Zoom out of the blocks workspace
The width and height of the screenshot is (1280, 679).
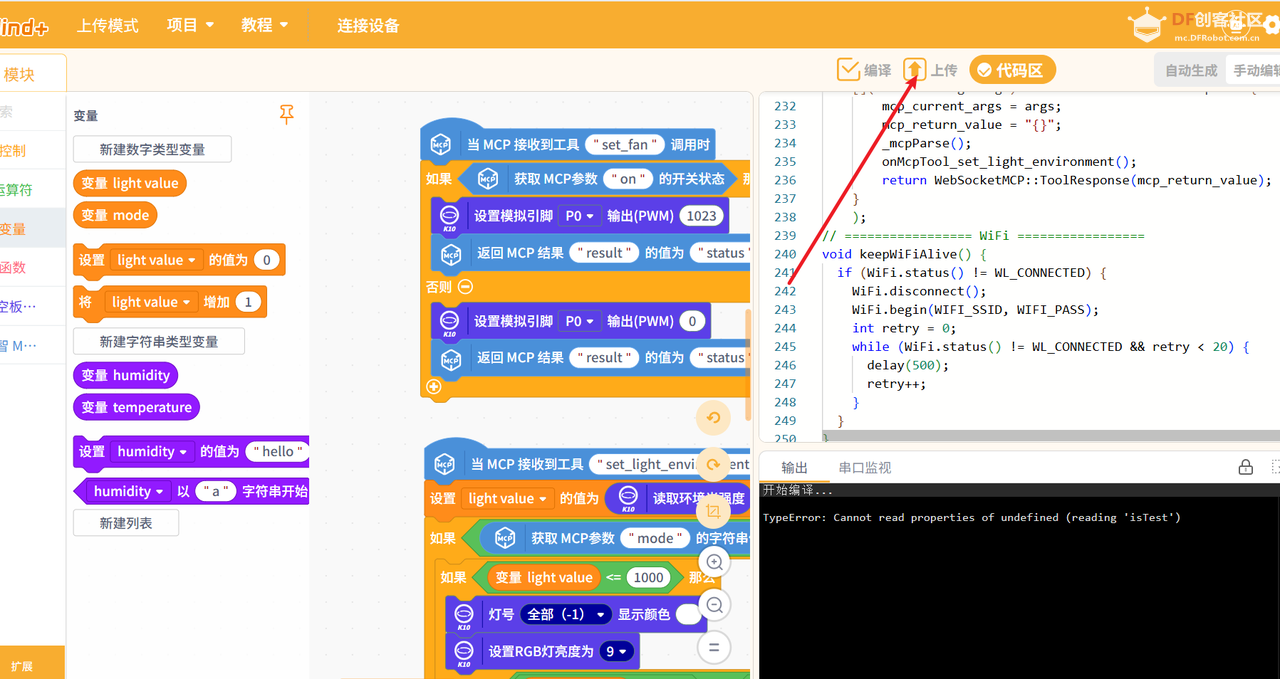point(714,604)
